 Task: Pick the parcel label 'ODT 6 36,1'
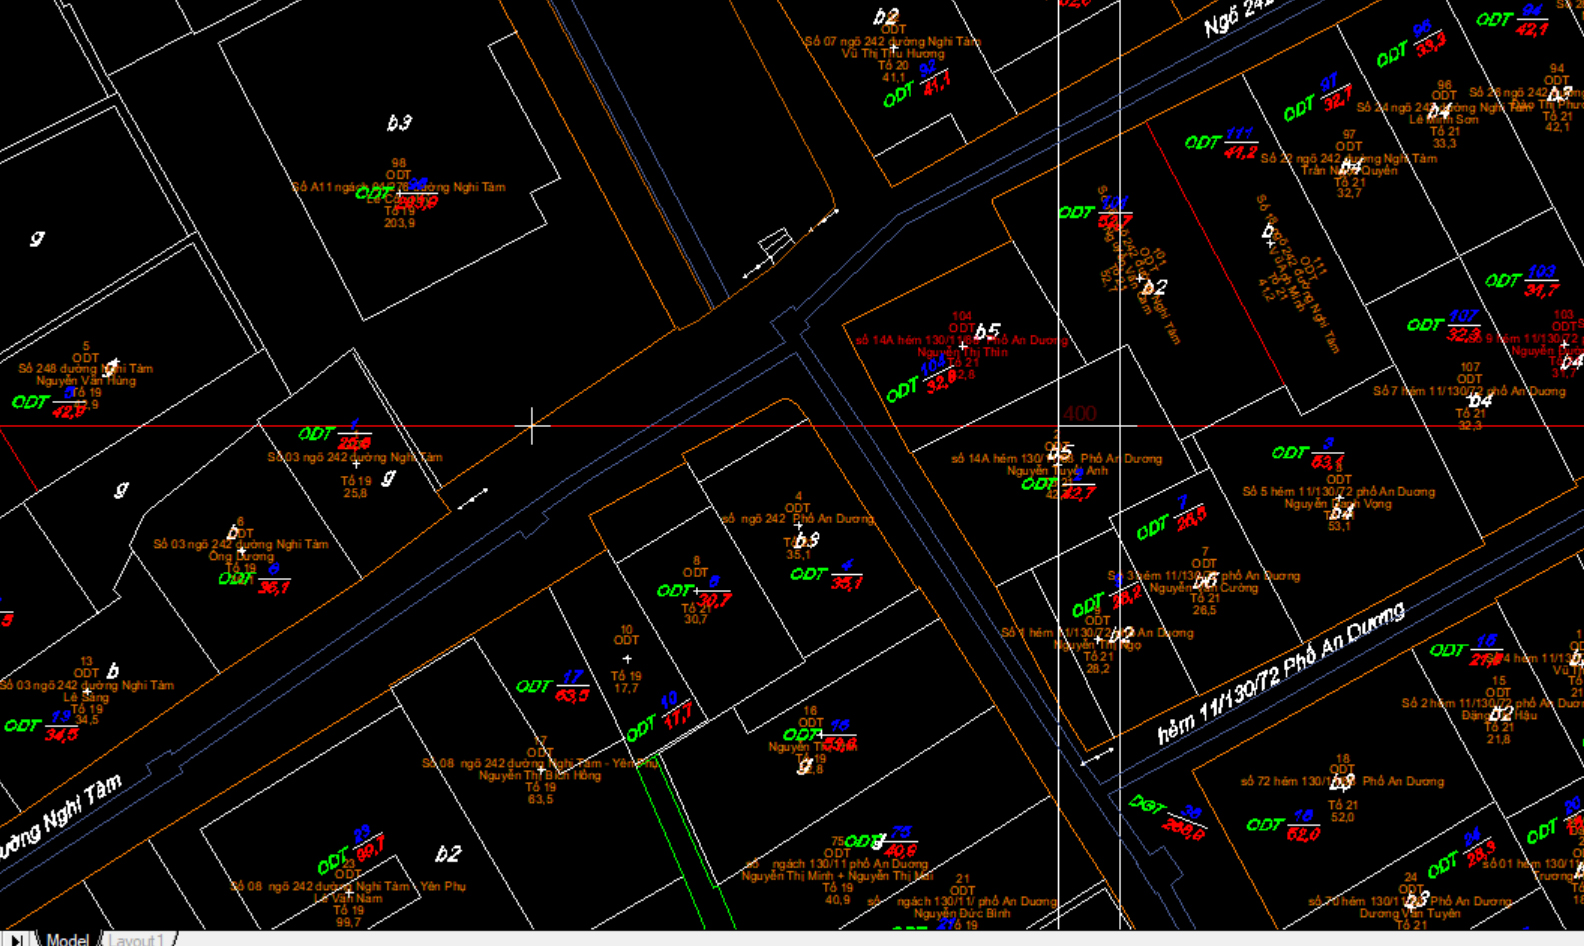pos(255,578)
